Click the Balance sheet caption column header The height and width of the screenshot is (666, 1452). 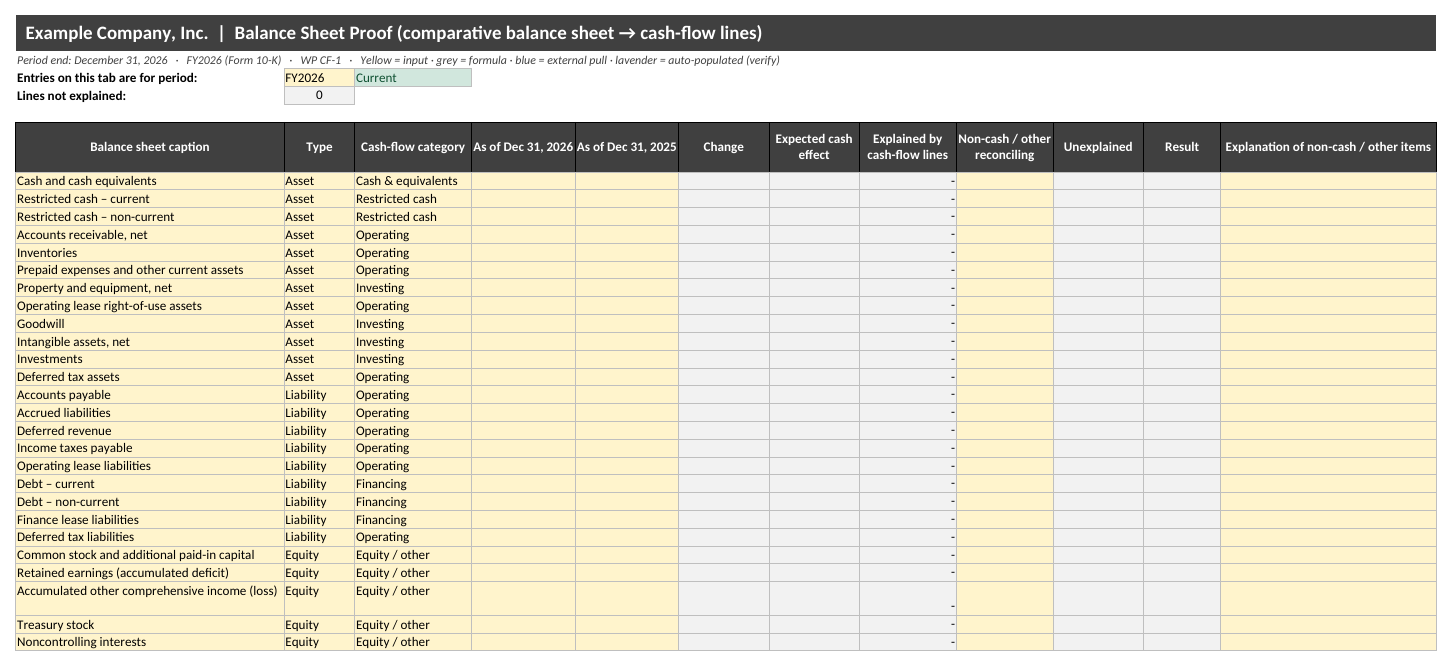150,147
